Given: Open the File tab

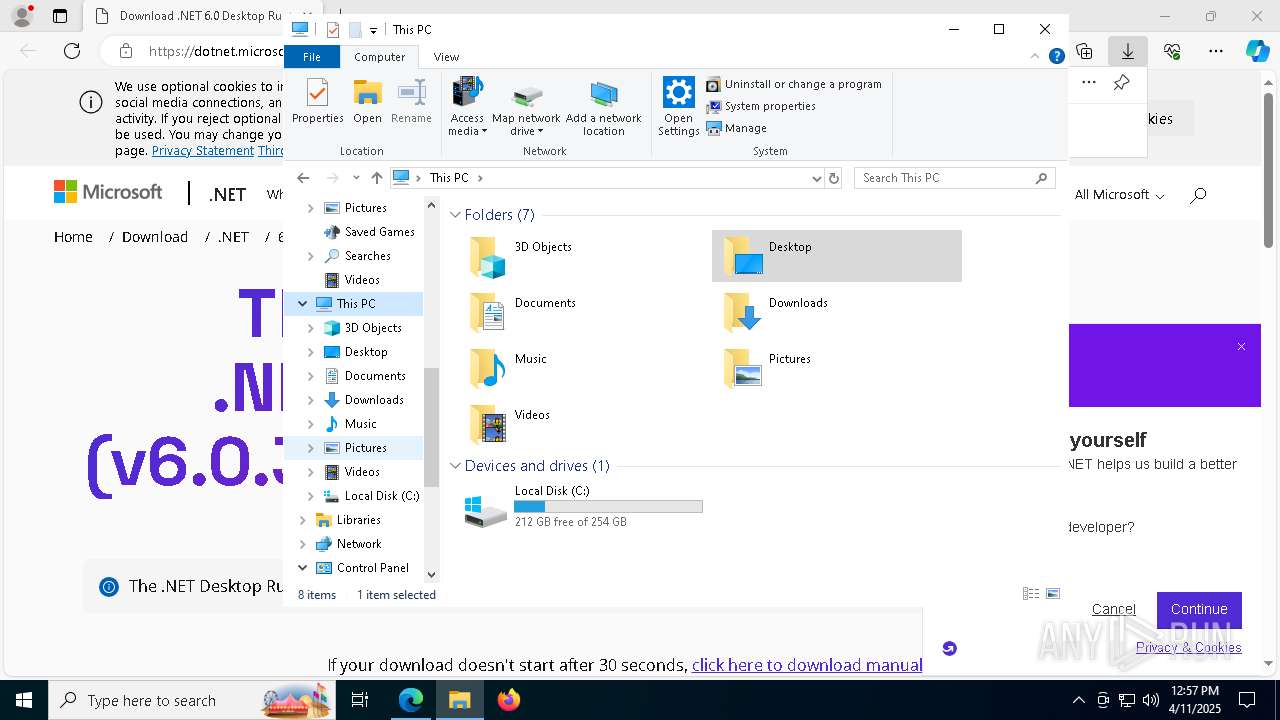Looking at the screenshot, I should [x=312, y=57].
